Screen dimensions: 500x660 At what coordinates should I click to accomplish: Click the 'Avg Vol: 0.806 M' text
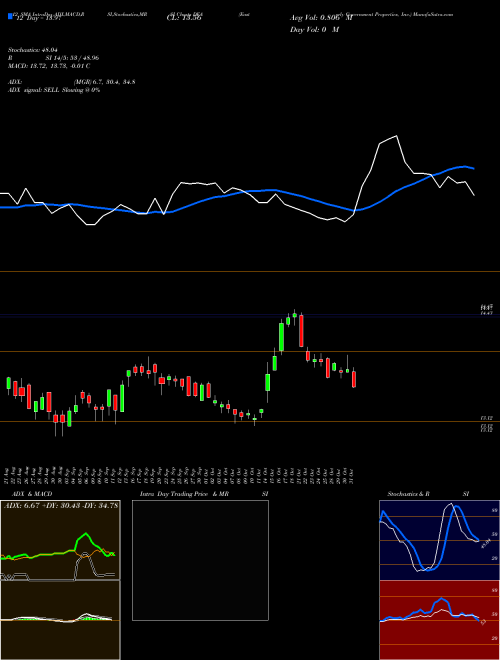[x=321, y=18]
